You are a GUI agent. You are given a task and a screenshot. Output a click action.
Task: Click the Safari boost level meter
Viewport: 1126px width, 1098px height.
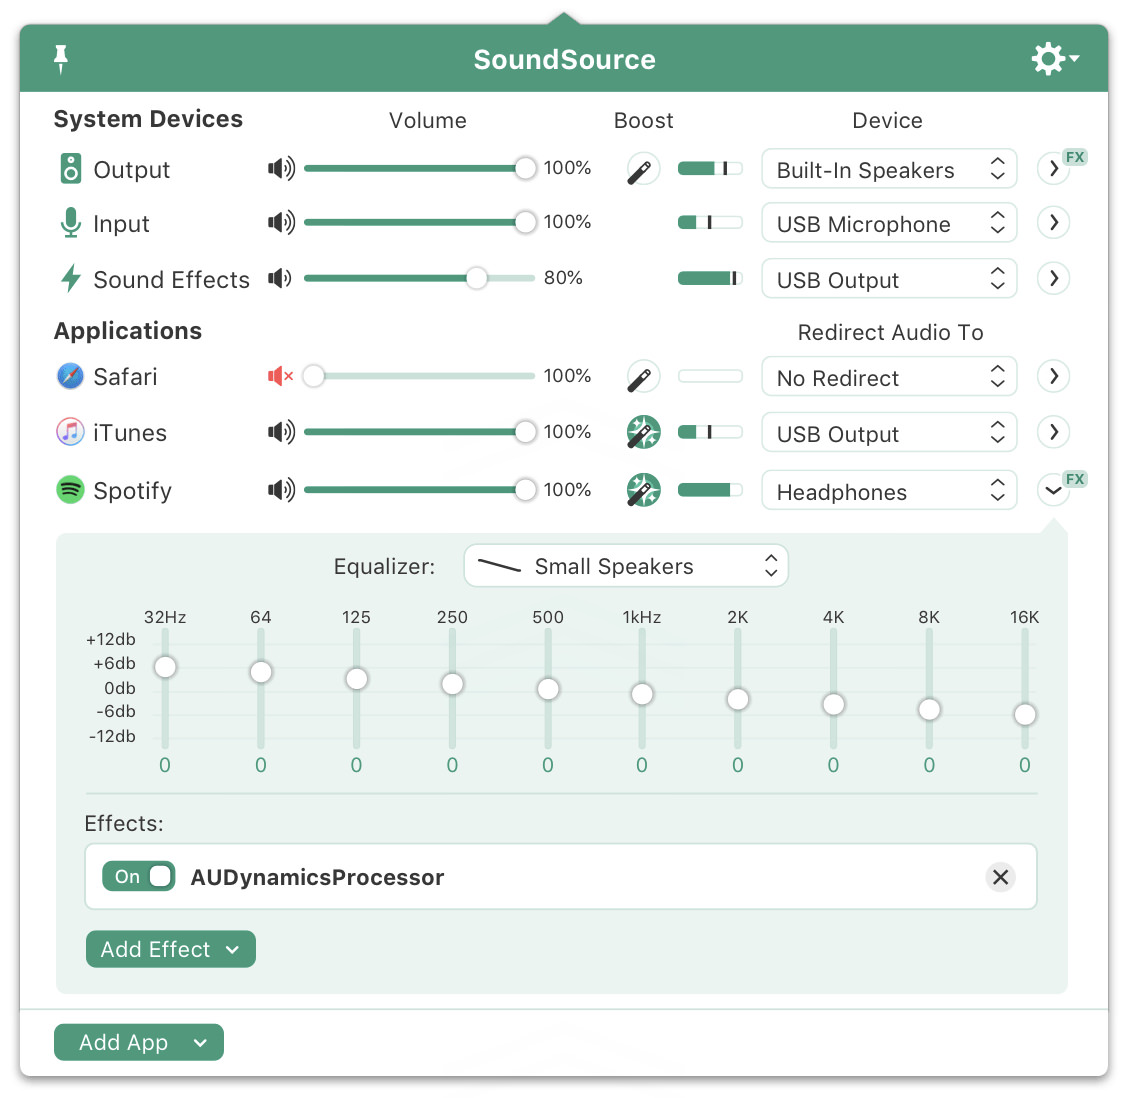point(710,376)
